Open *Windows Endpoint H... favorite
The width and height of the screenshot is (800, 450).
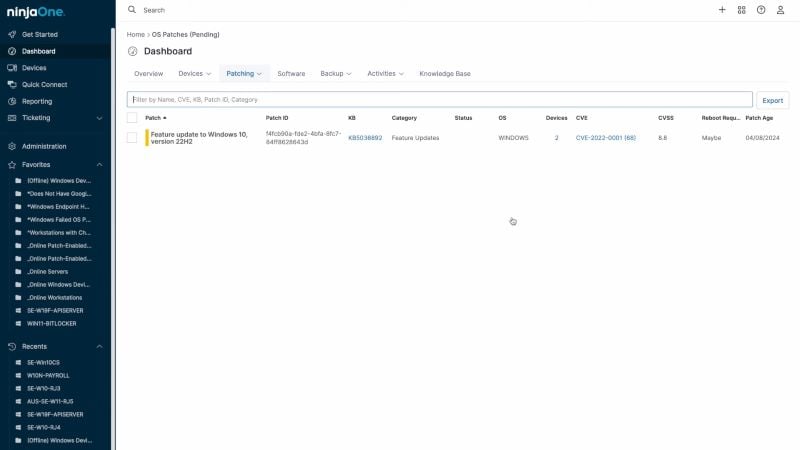[x=58, y=207]
